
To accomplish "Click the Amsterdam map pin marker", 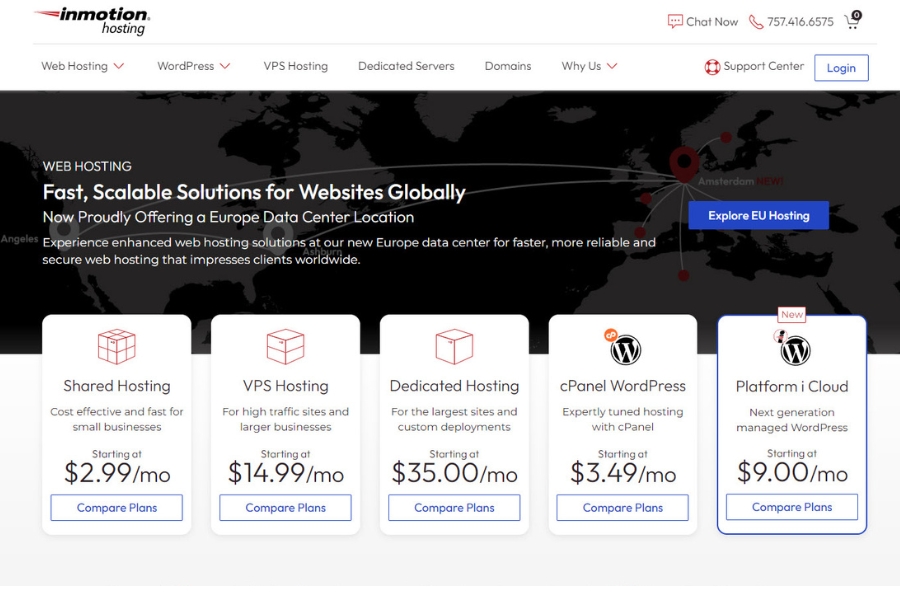I will pyautogui.click(x=684, y=164).
